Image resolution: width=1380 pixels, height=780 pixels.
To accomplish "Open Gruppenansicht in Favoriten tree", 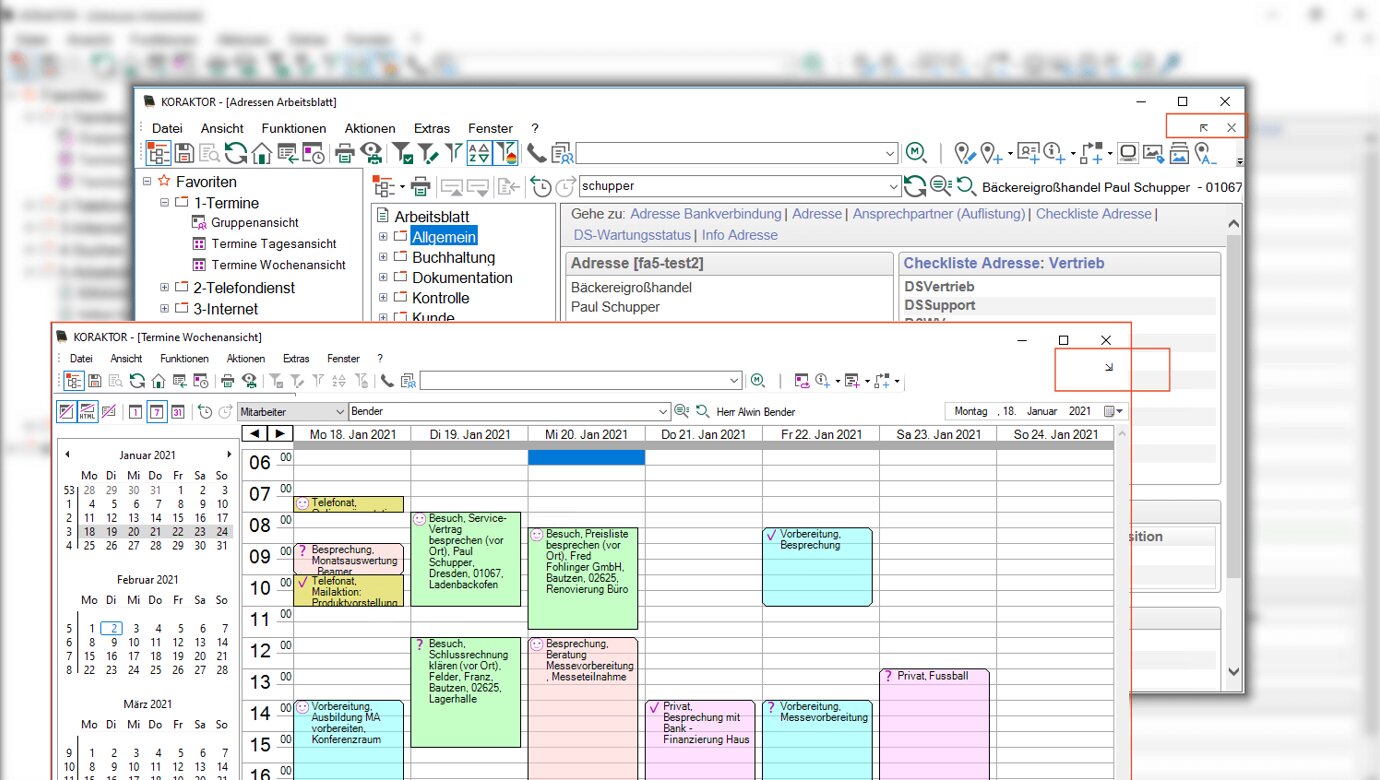I will click(254, 223).
